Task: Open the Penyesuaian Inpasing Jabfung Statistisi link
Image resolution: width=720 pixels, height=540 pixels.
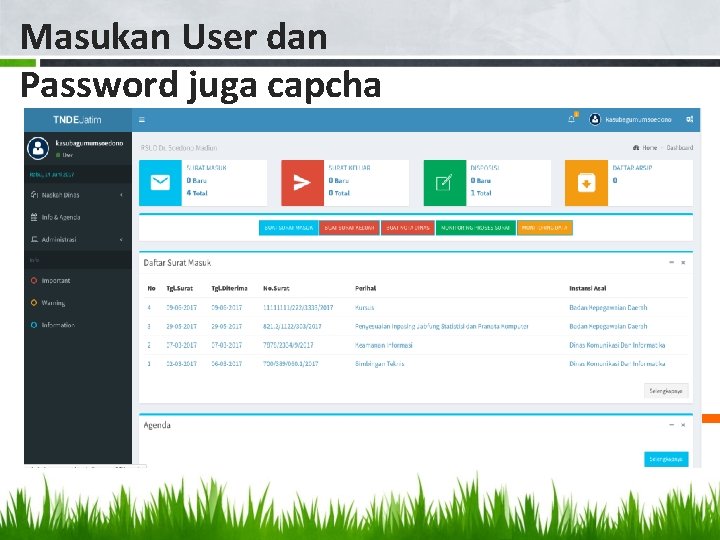Action: [442, 326]
